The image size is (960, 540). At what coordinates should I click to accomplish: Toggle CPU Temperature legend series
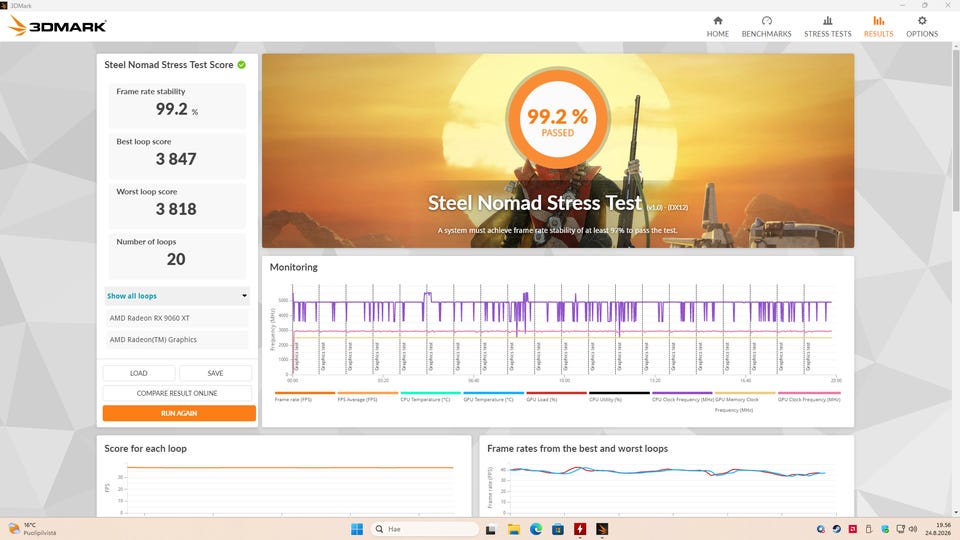click(430, 397)
